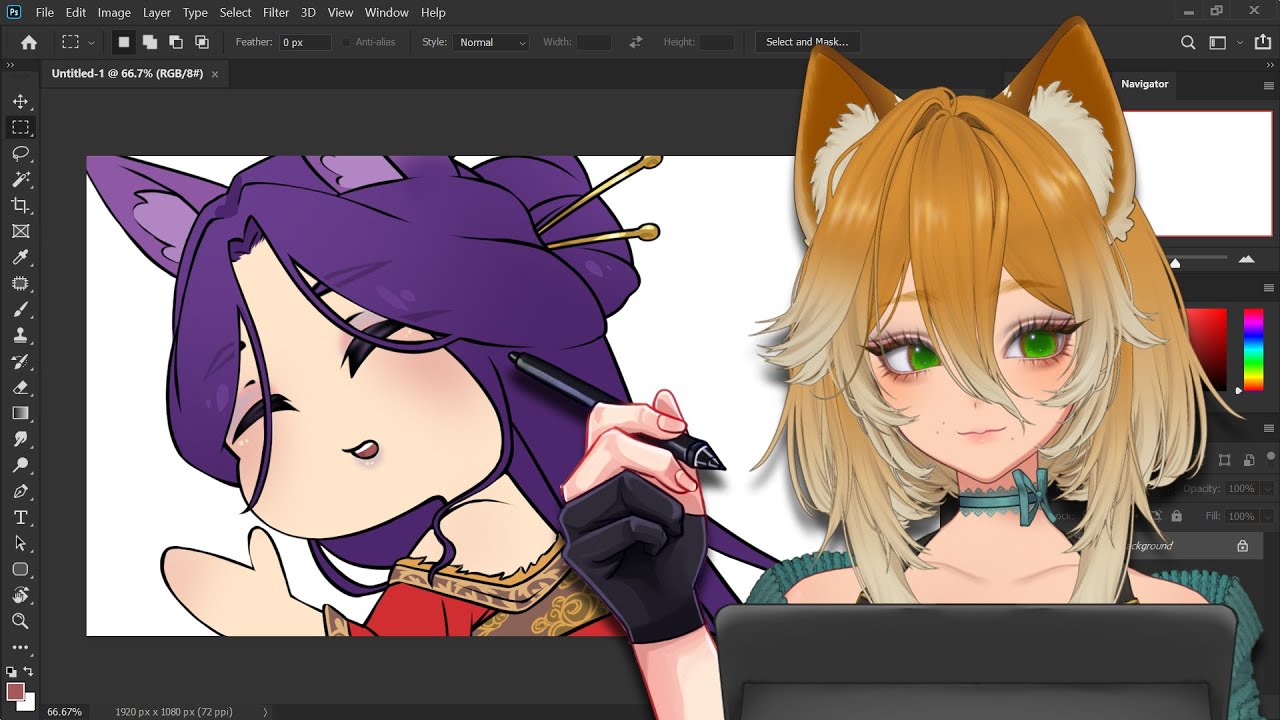Click the foreground color swatch
The image size is (1280, 720).
(15, 692)
